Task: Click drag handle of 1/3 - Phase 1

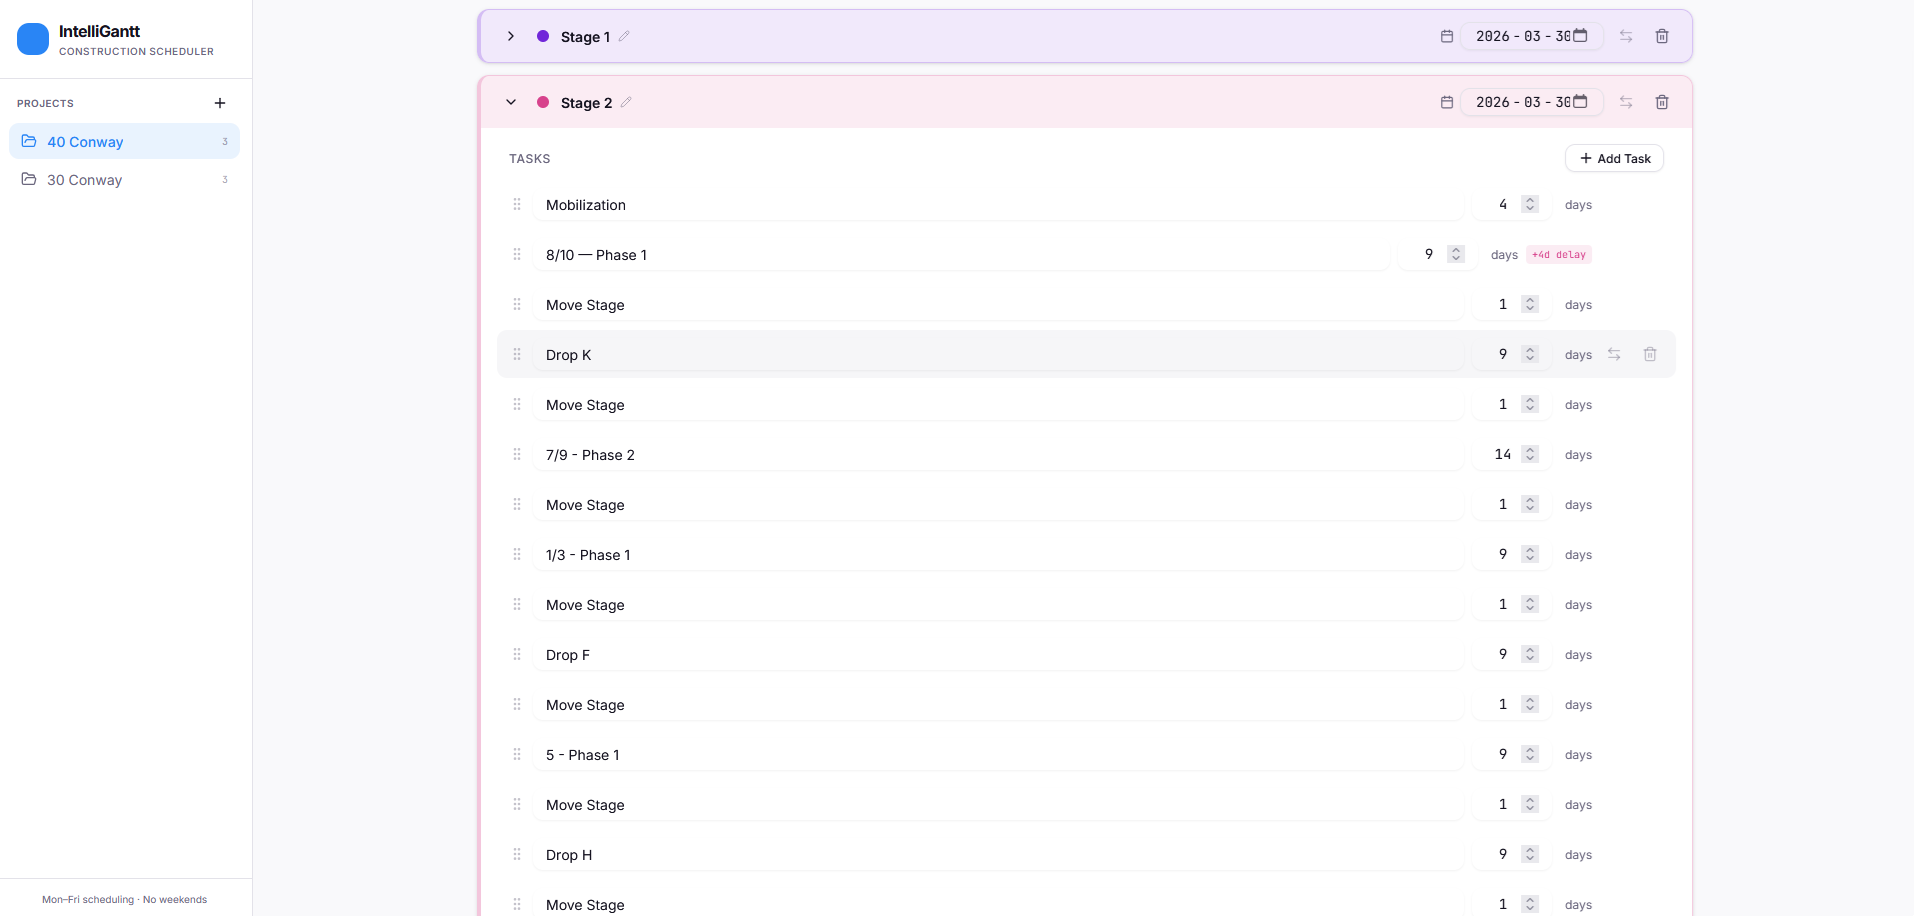Action: 517,554
